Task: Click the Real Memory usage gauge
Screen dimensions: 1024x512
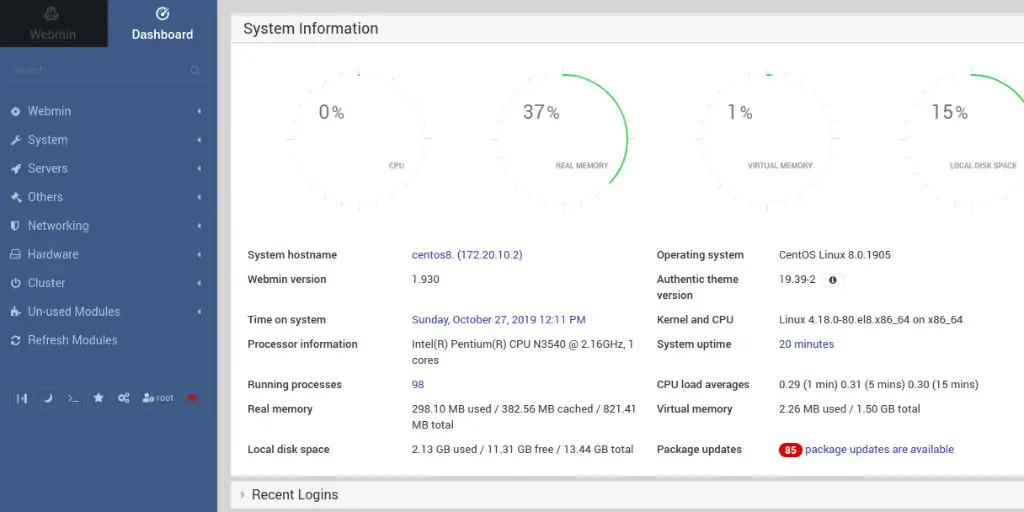Action: tap(562, 138)
